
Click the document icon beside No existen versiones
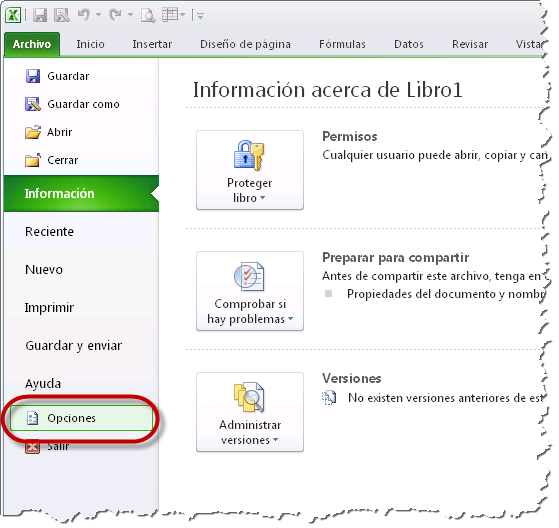click(329, 398)
